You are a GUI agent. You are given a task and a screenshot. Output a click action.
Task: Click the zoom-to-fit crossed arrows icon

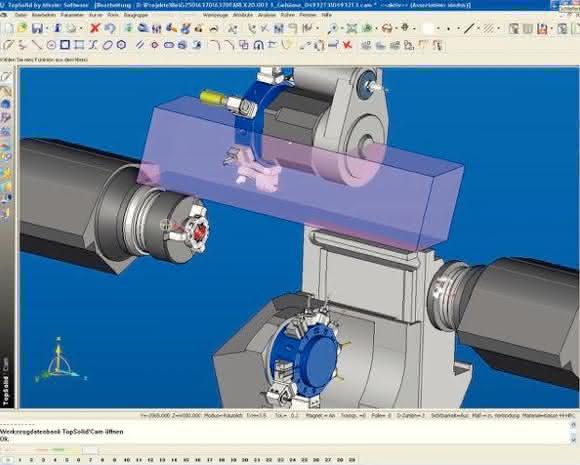click(x=351, y=28)
